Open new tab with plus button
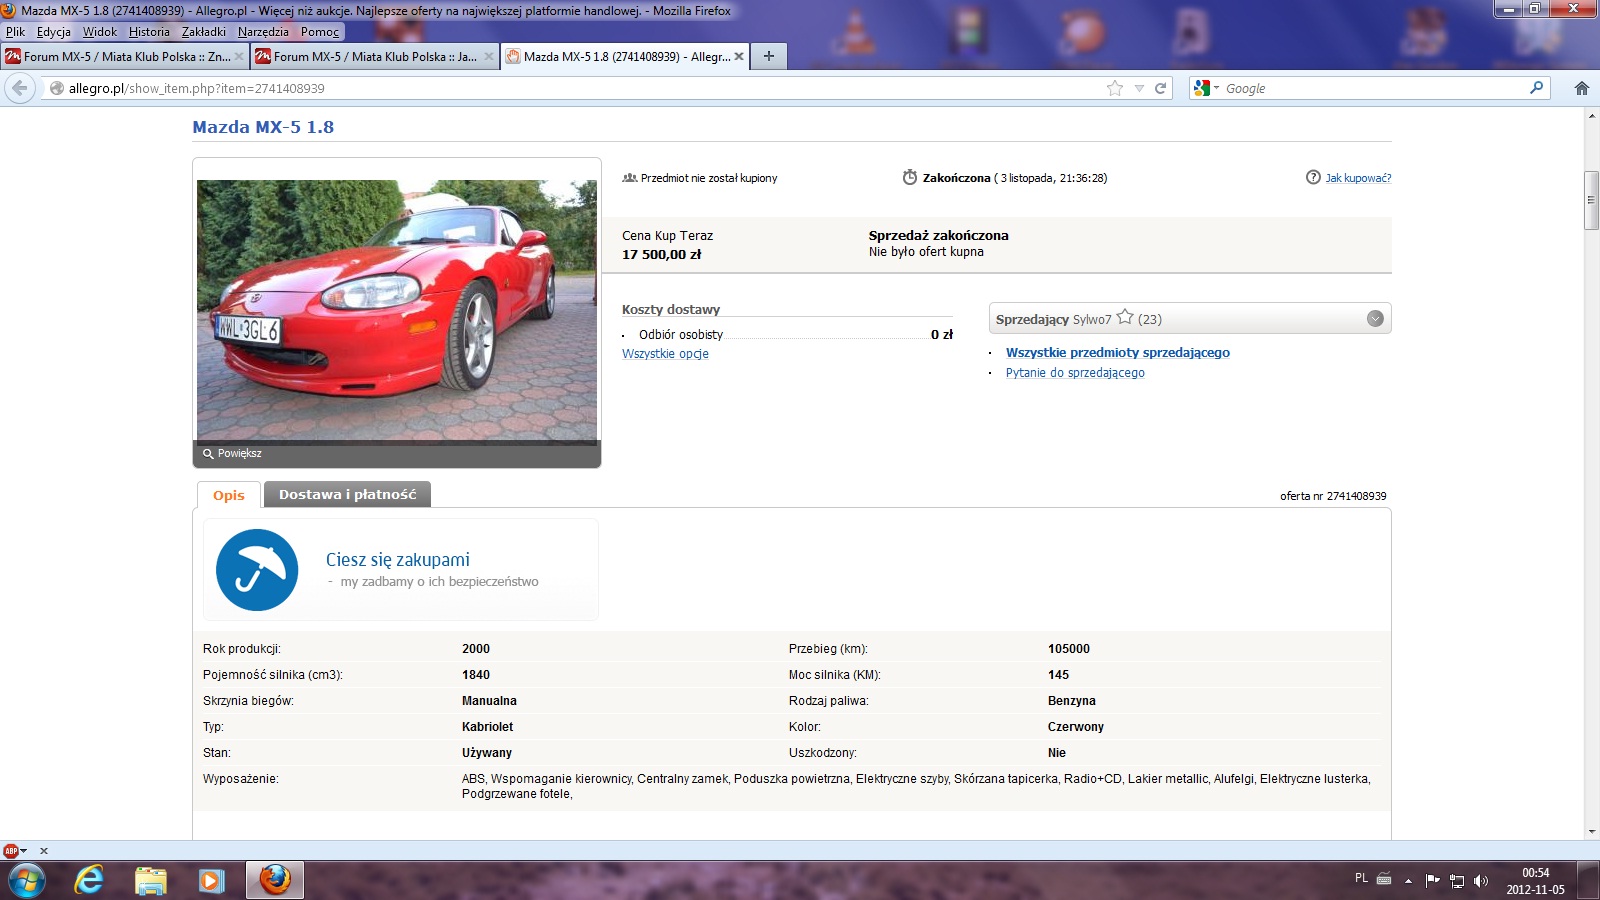Viewport: 1600px width, 900px height. click(768, 56)
